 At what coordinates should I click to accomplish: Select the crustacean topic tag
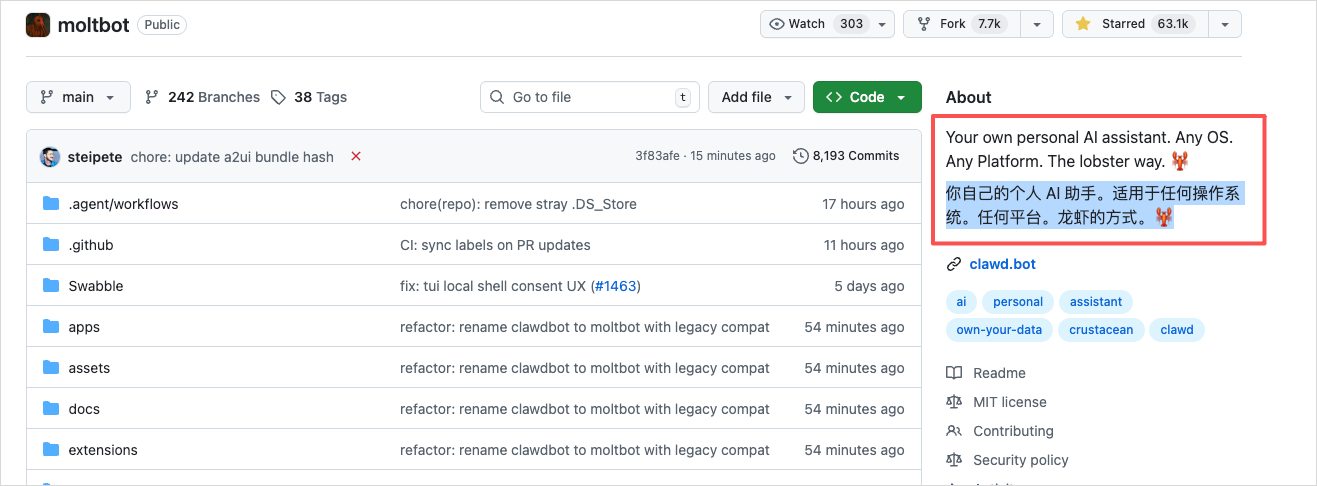(1100, 330)
